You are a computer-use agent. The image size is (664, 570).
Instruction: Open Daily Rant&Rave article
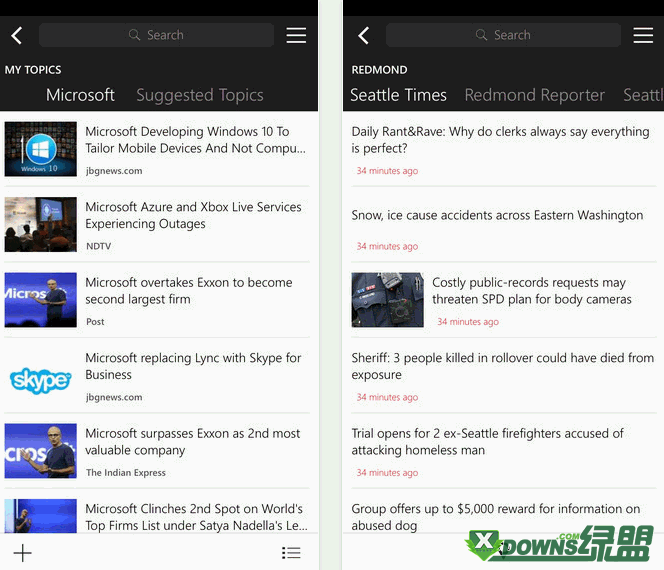click(x=500, y=140)
